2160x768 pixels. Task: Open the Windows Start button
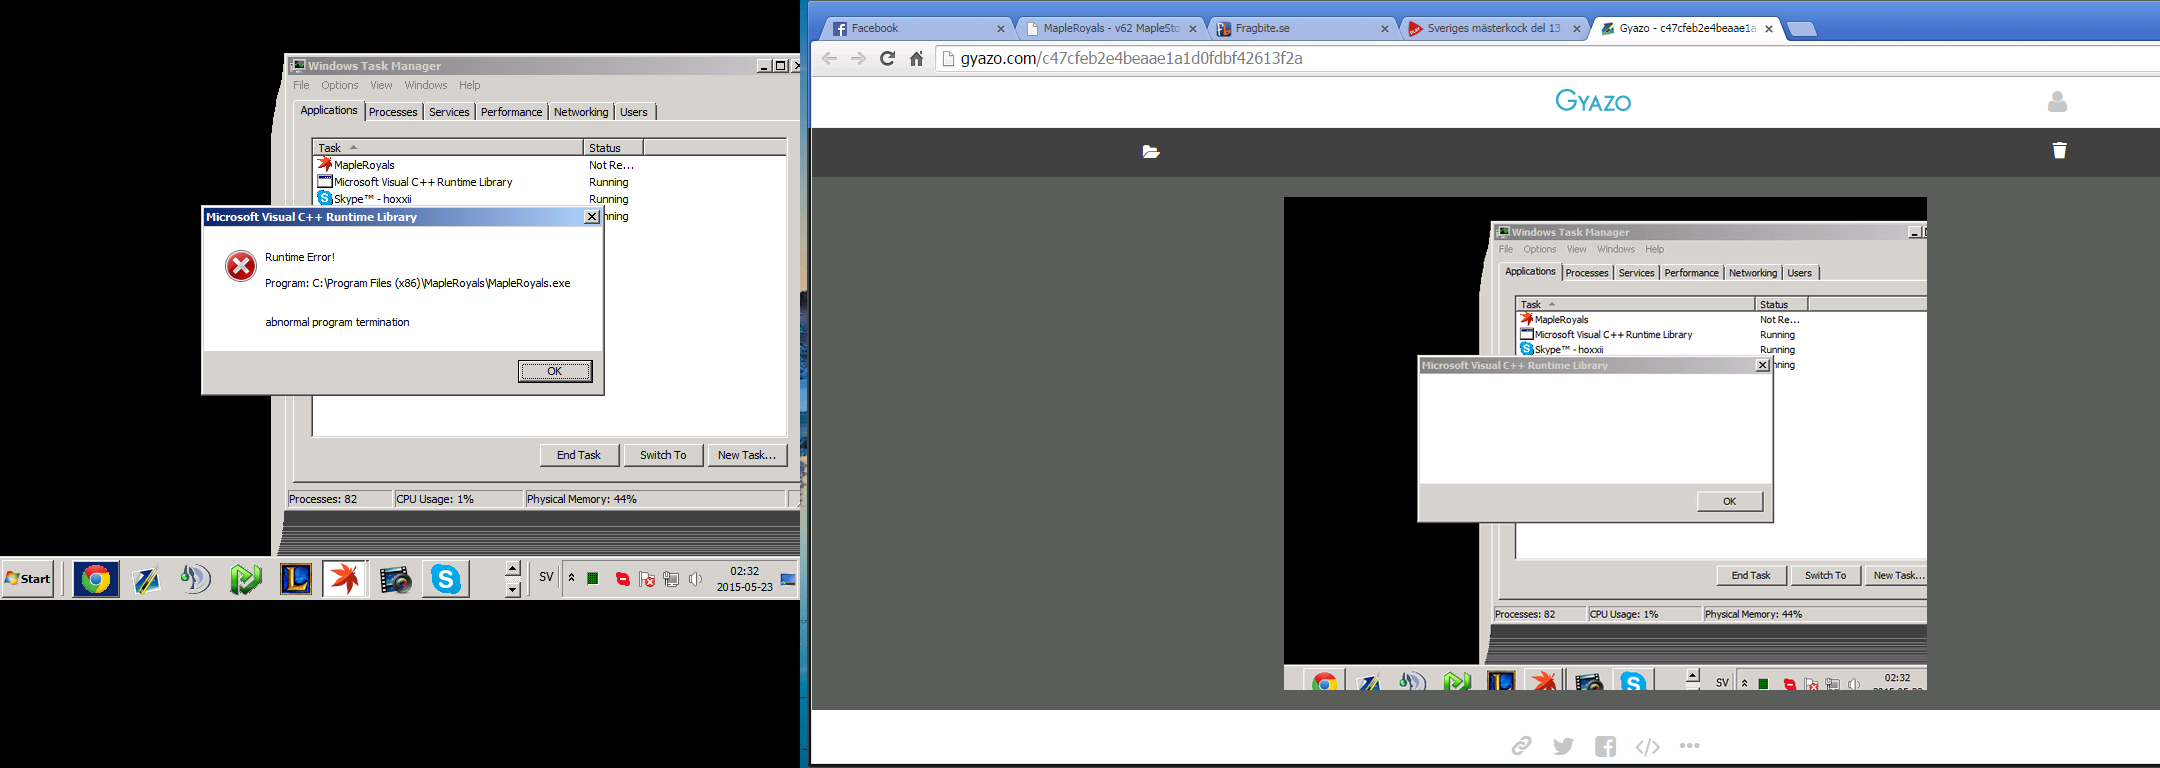coord(28,579)
